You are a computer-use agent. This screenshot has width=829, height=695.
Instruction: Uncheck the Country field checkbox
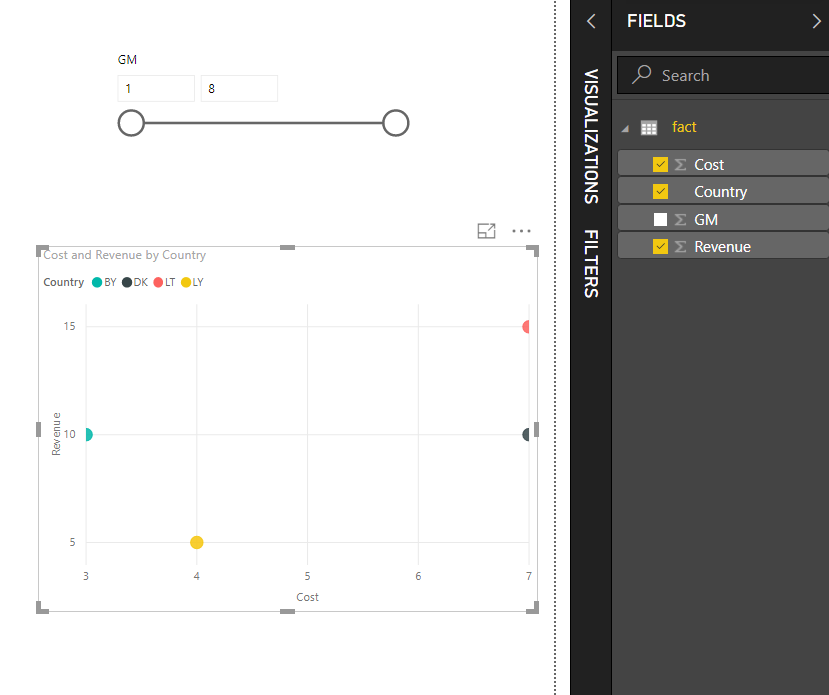(x=660, y=191)
